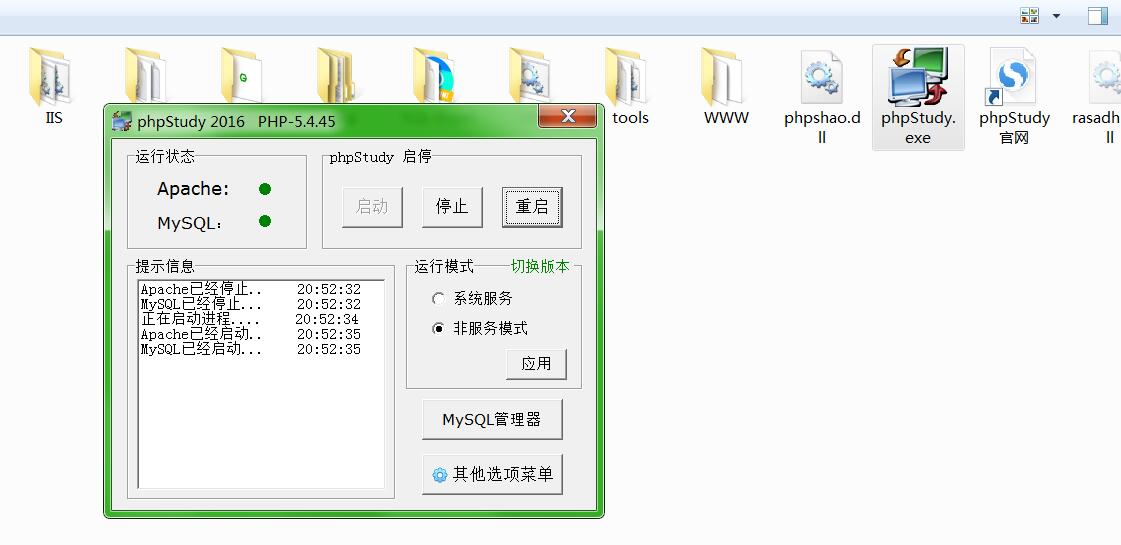Image resolution: width=1121 pixels, height=545 pixels.
Task: Click the gear icon on 其他选项菜单
Action: 440,475
